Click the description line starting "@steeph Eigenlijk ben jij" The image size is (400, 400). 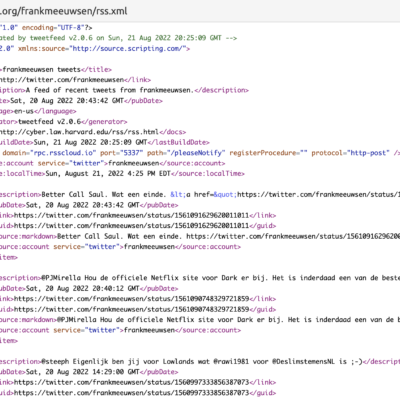(200, 361)
